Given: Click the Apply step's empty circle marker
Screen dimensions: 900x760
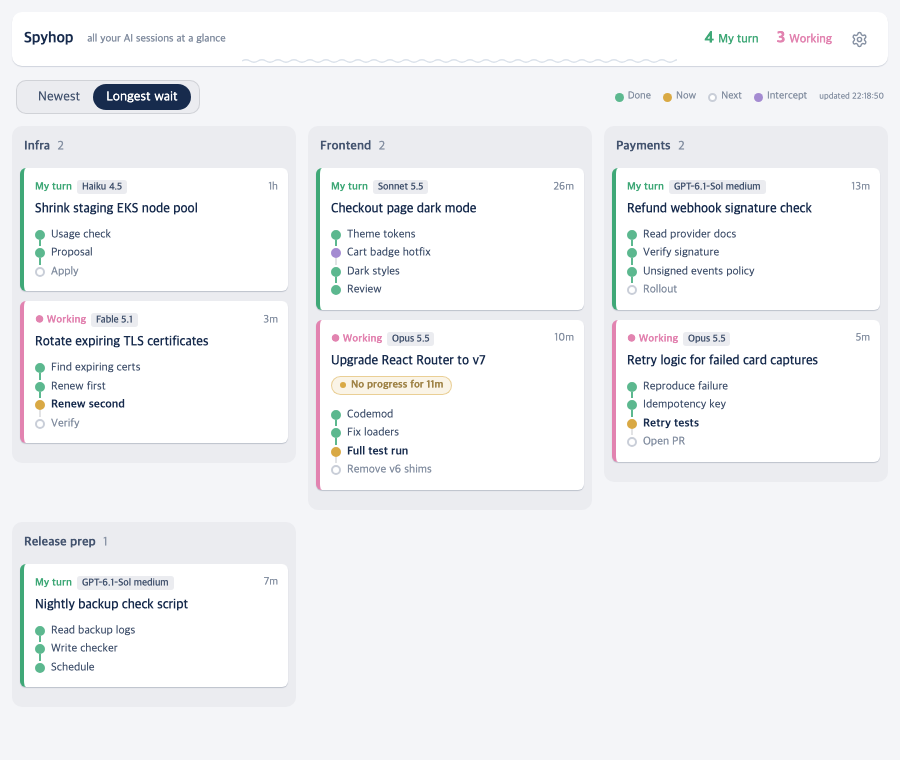Looking at the screenshot, I should coord(40,272).
